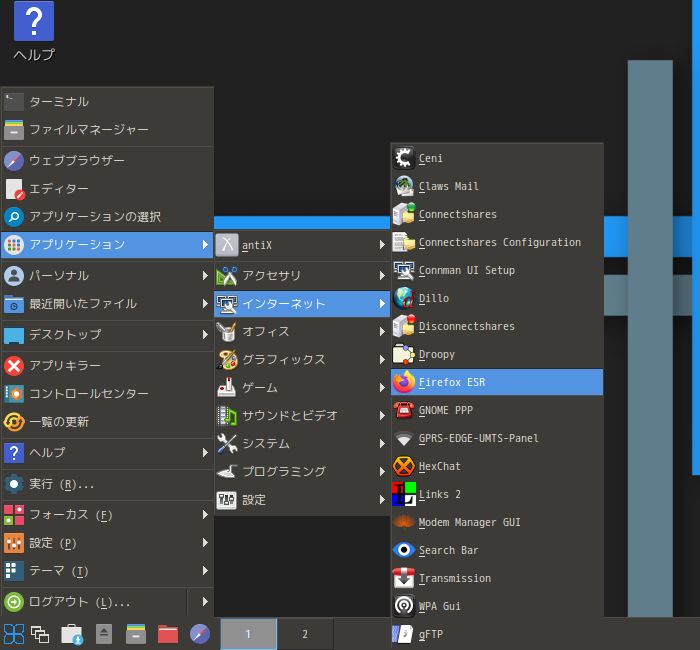Image resolution: width=700 pixels, height=650 pixels.
Task: Open the プログラミング category
Action: 302,471
